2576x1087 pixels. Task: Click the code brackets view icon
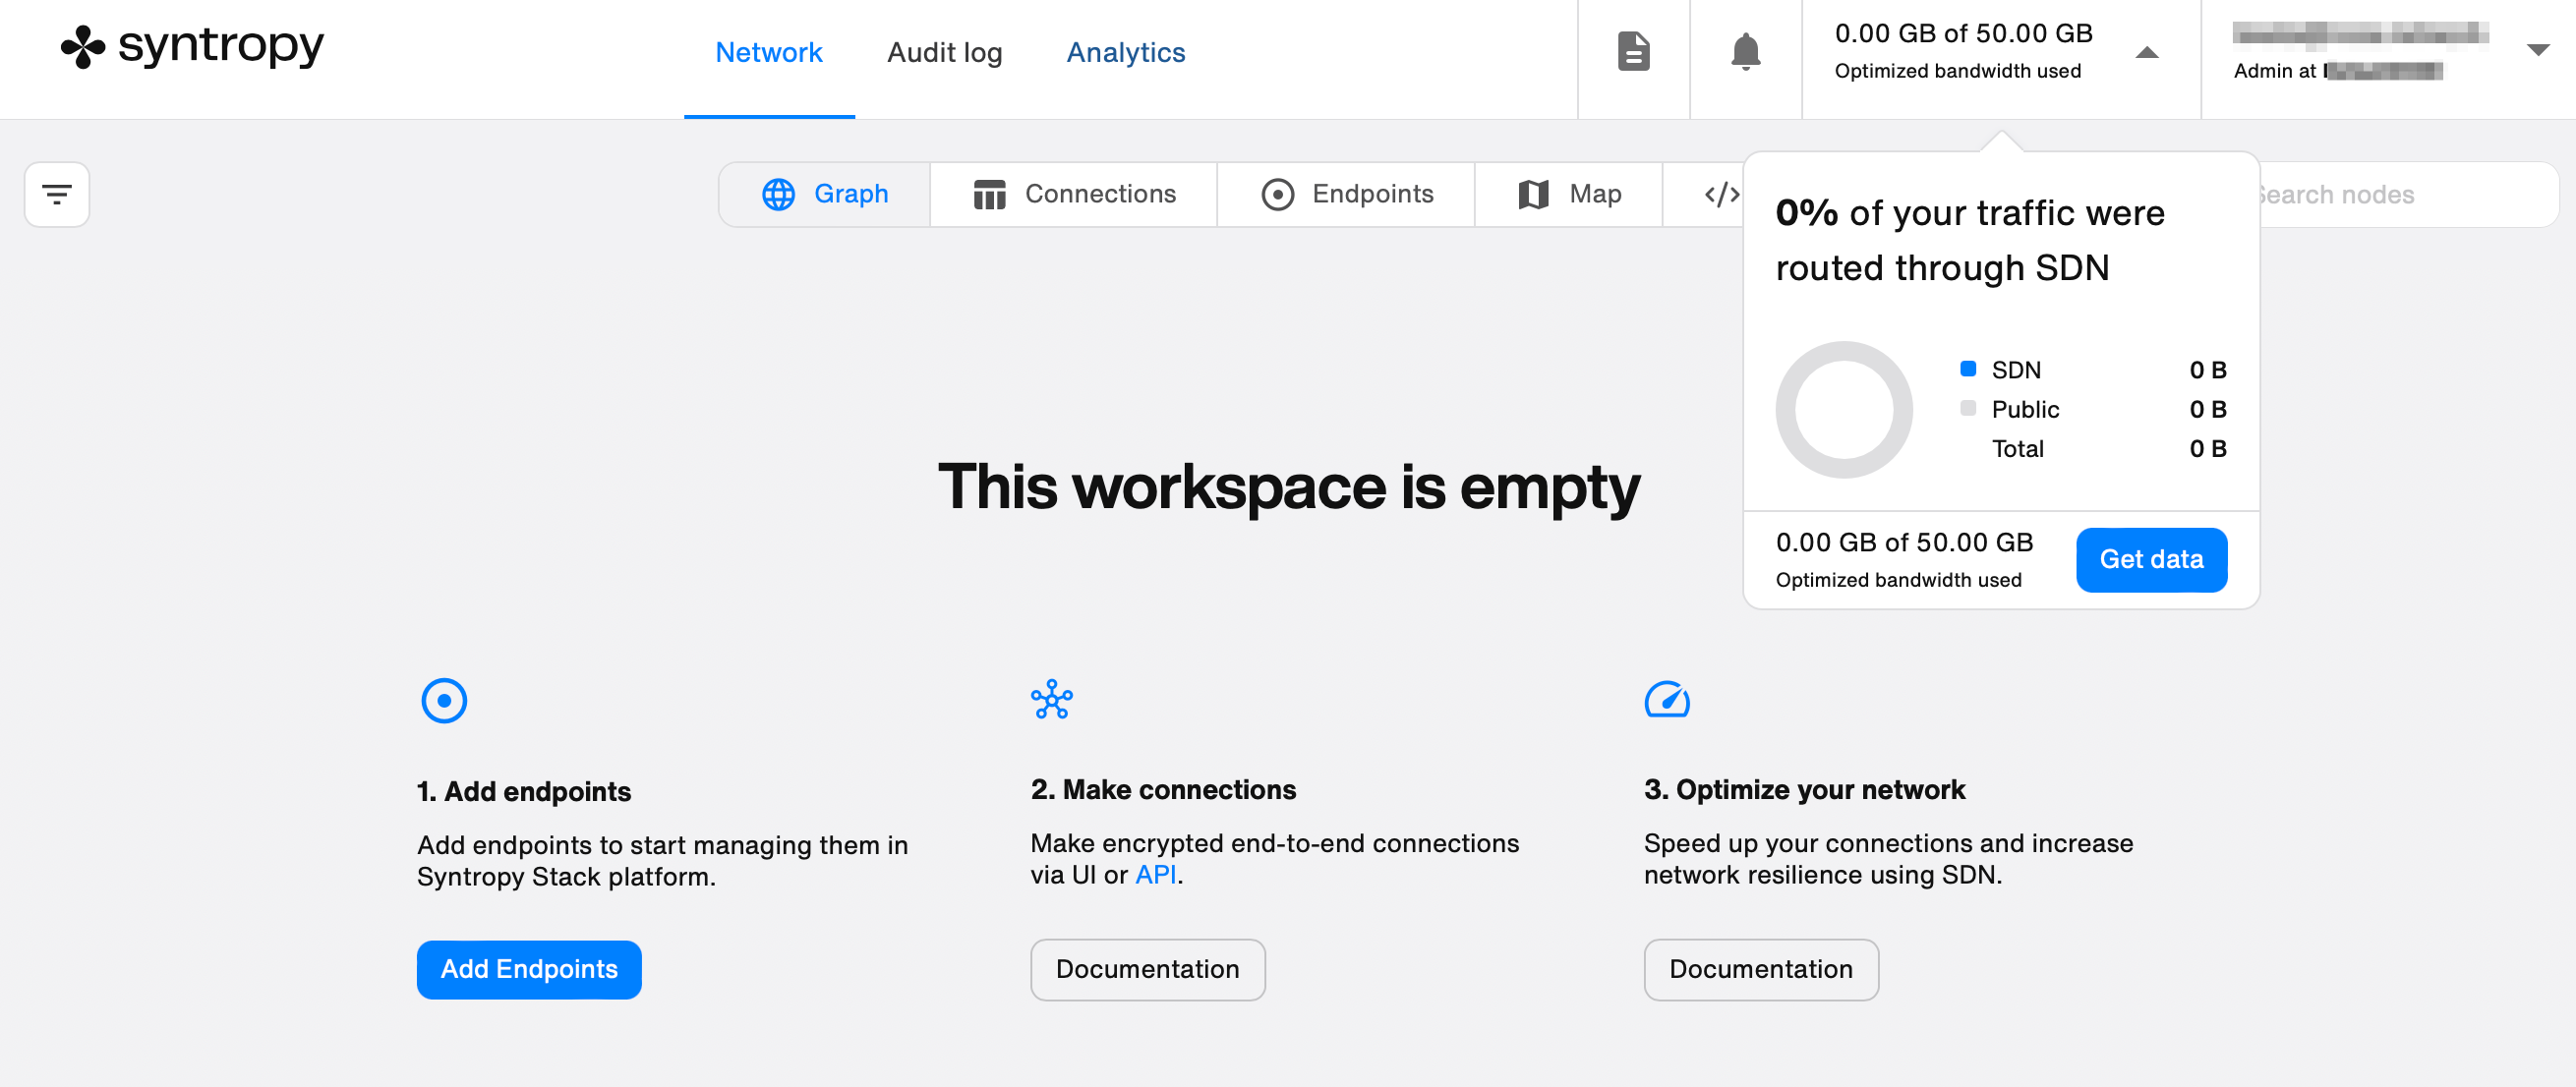tap(1721, 194)
